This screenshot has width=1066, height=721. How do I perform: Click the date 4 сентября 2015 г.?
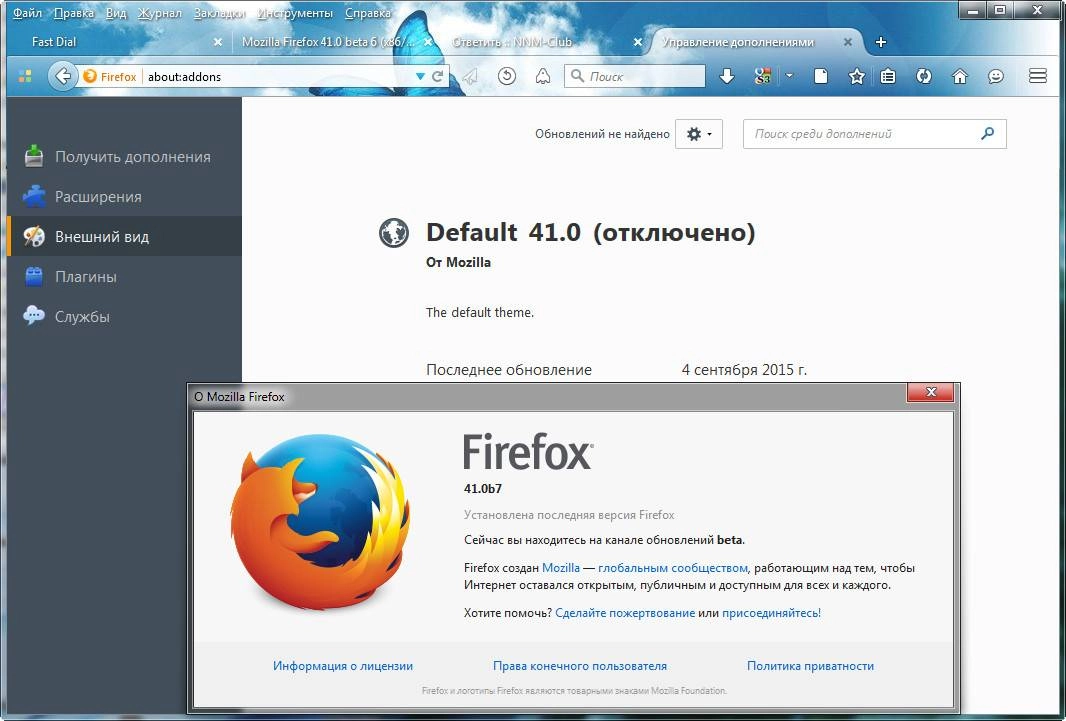point(744,370)
